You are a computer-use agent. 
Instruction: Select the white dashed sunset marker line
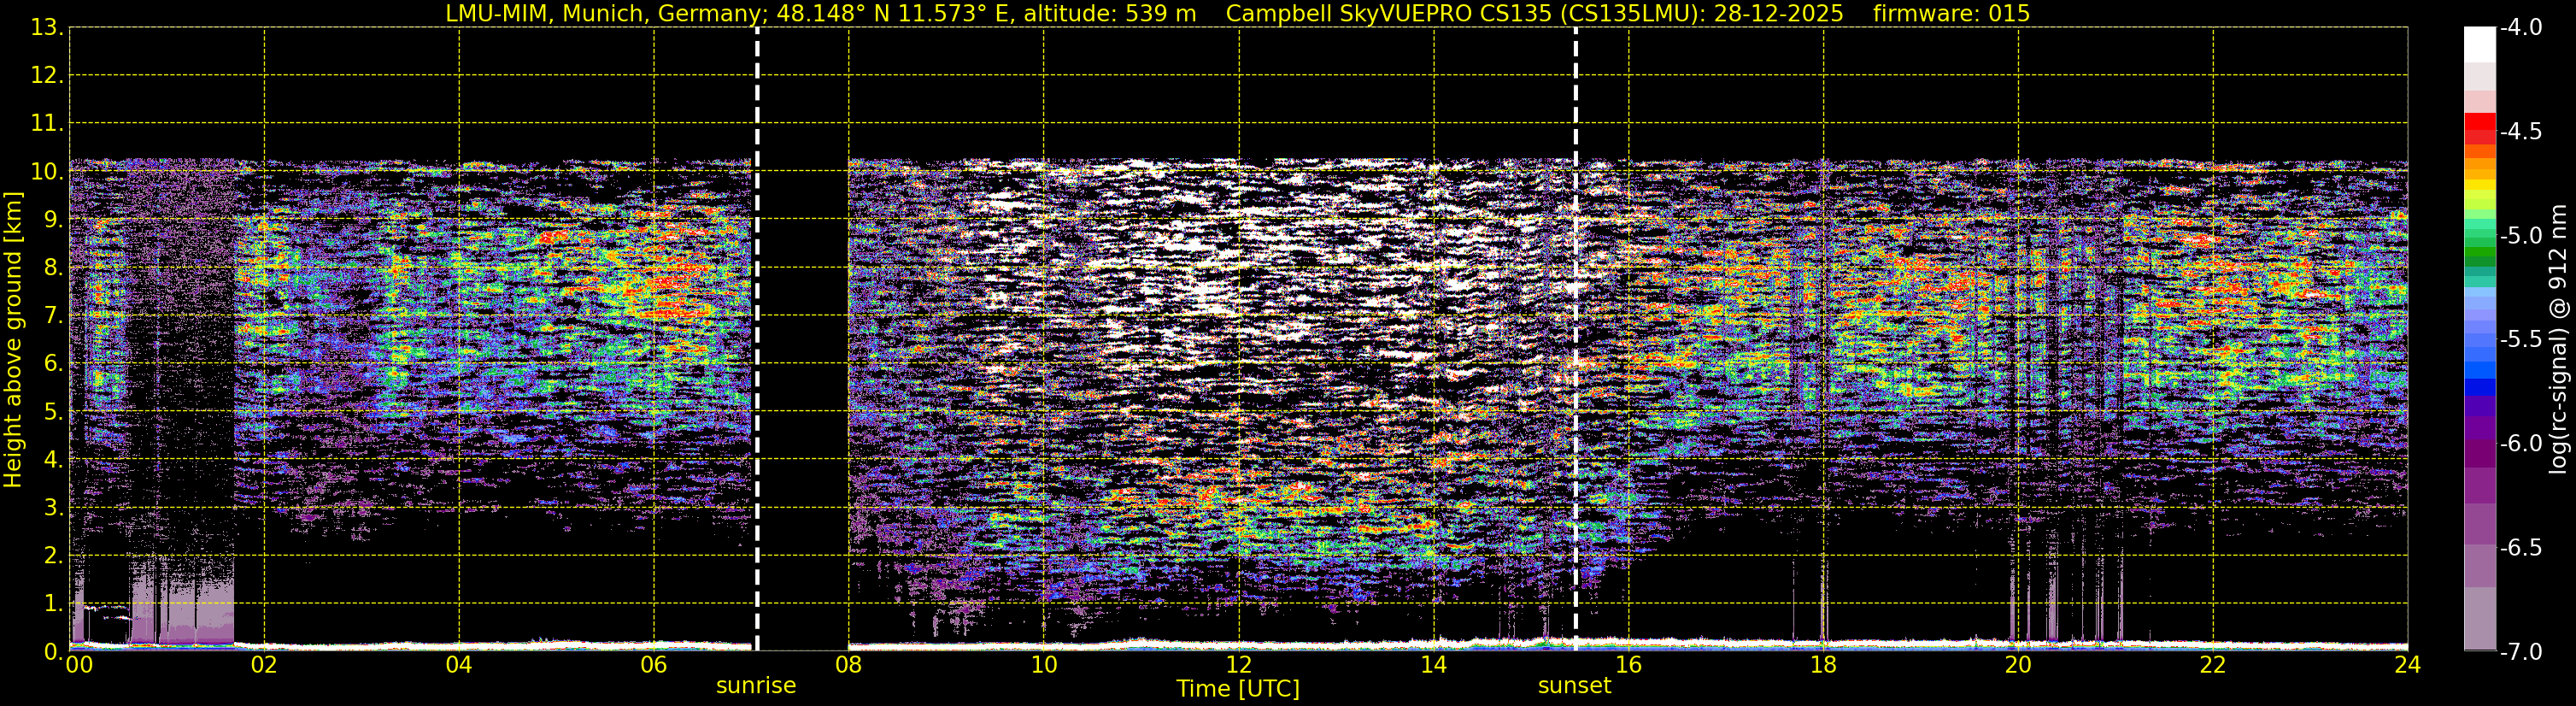click(1576, 339)
